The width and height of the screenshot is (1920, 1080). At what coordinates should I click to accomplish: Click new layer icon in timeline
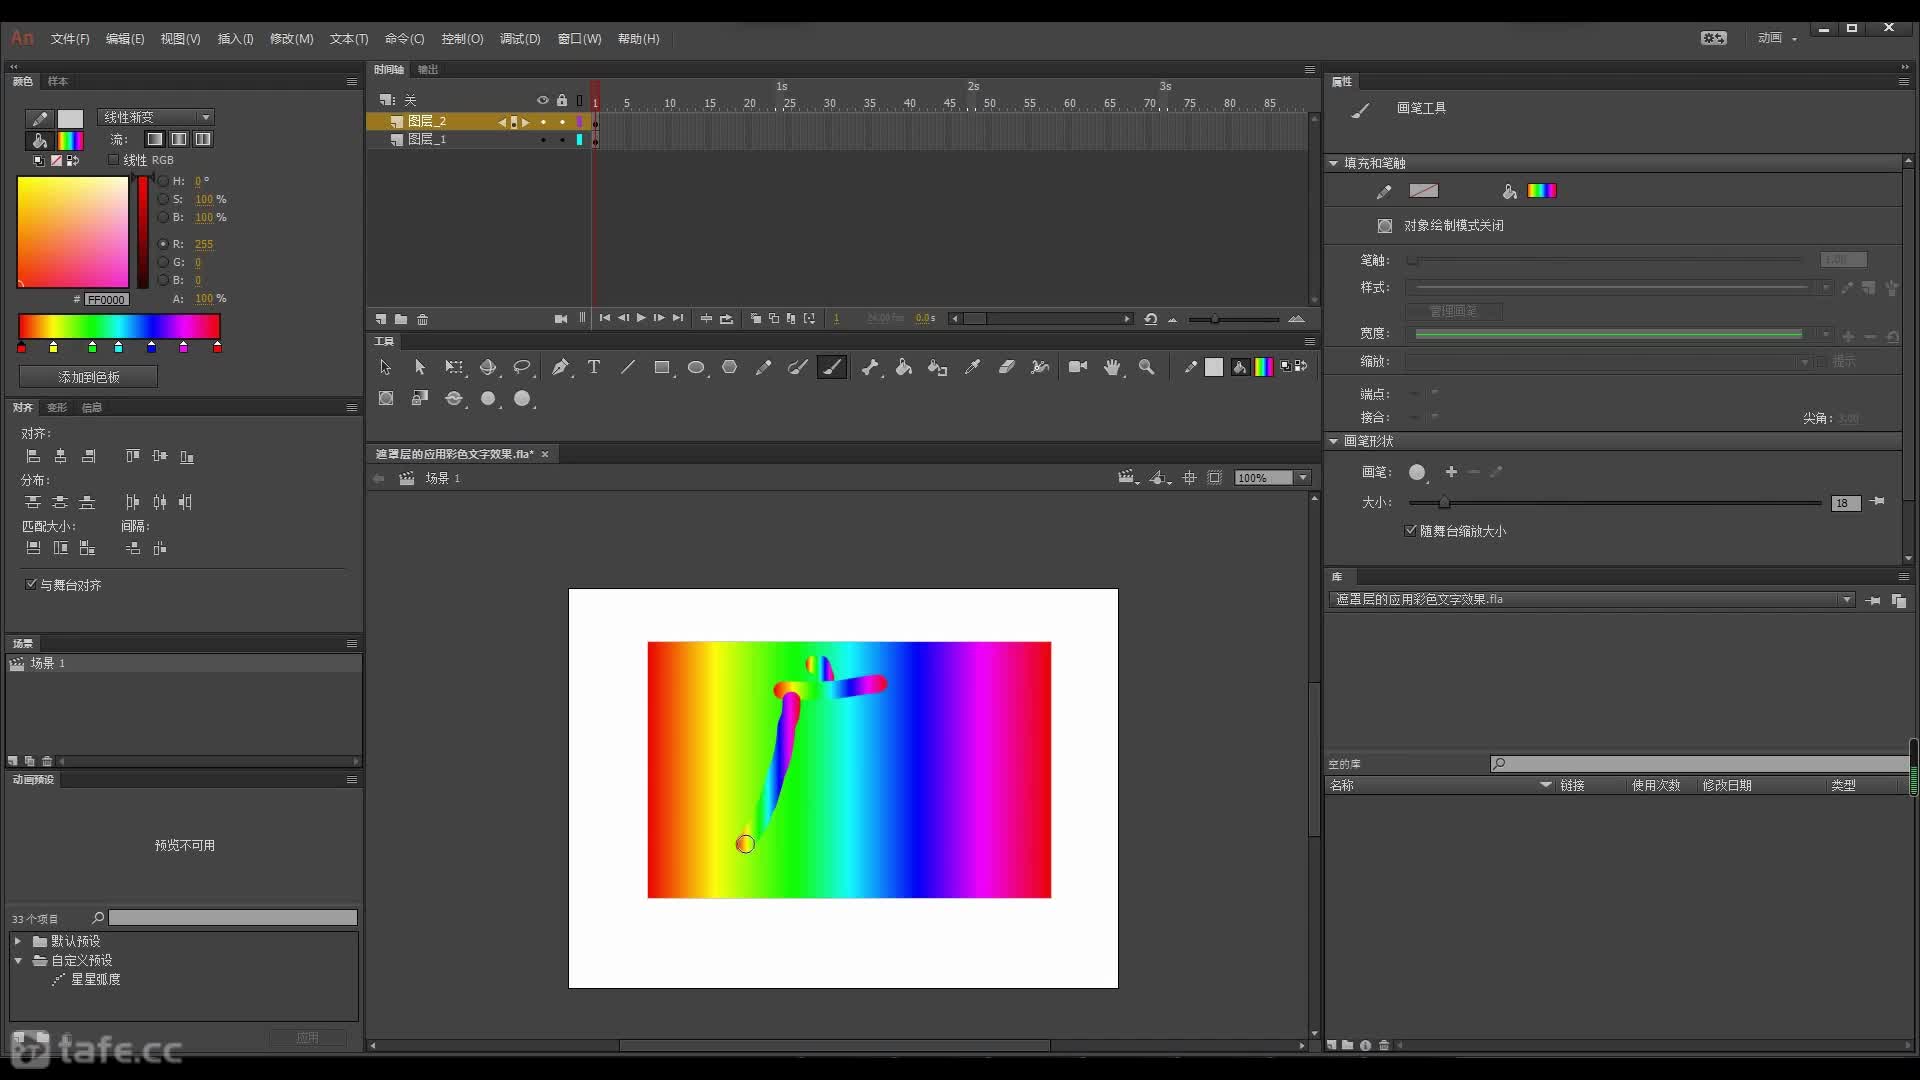pyautogui.click(x=381, y=319)
